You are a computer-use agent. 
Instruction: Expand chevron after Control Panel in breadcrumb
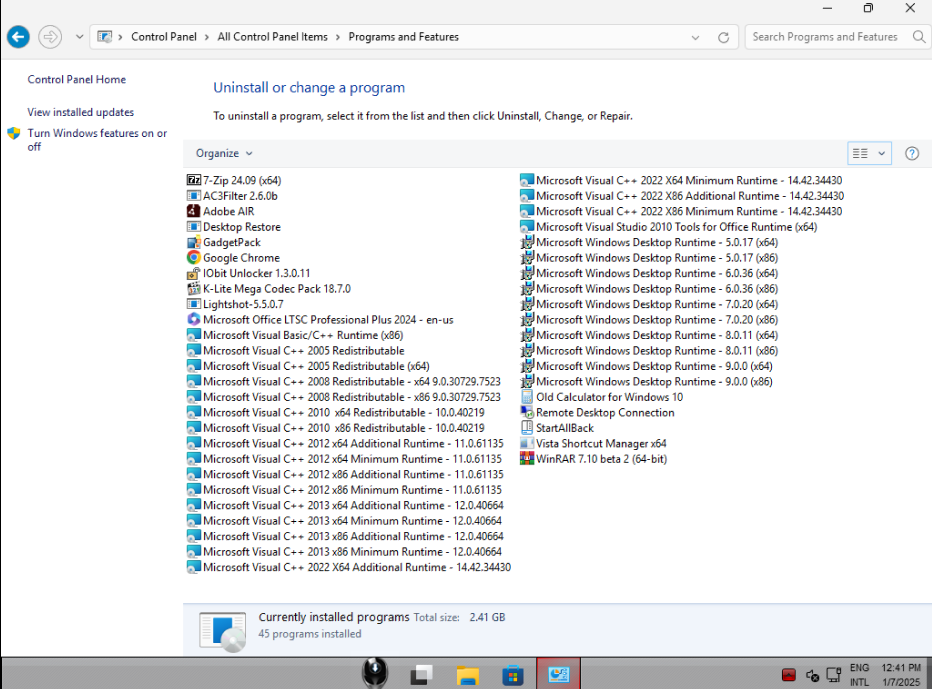coord(207,37)
